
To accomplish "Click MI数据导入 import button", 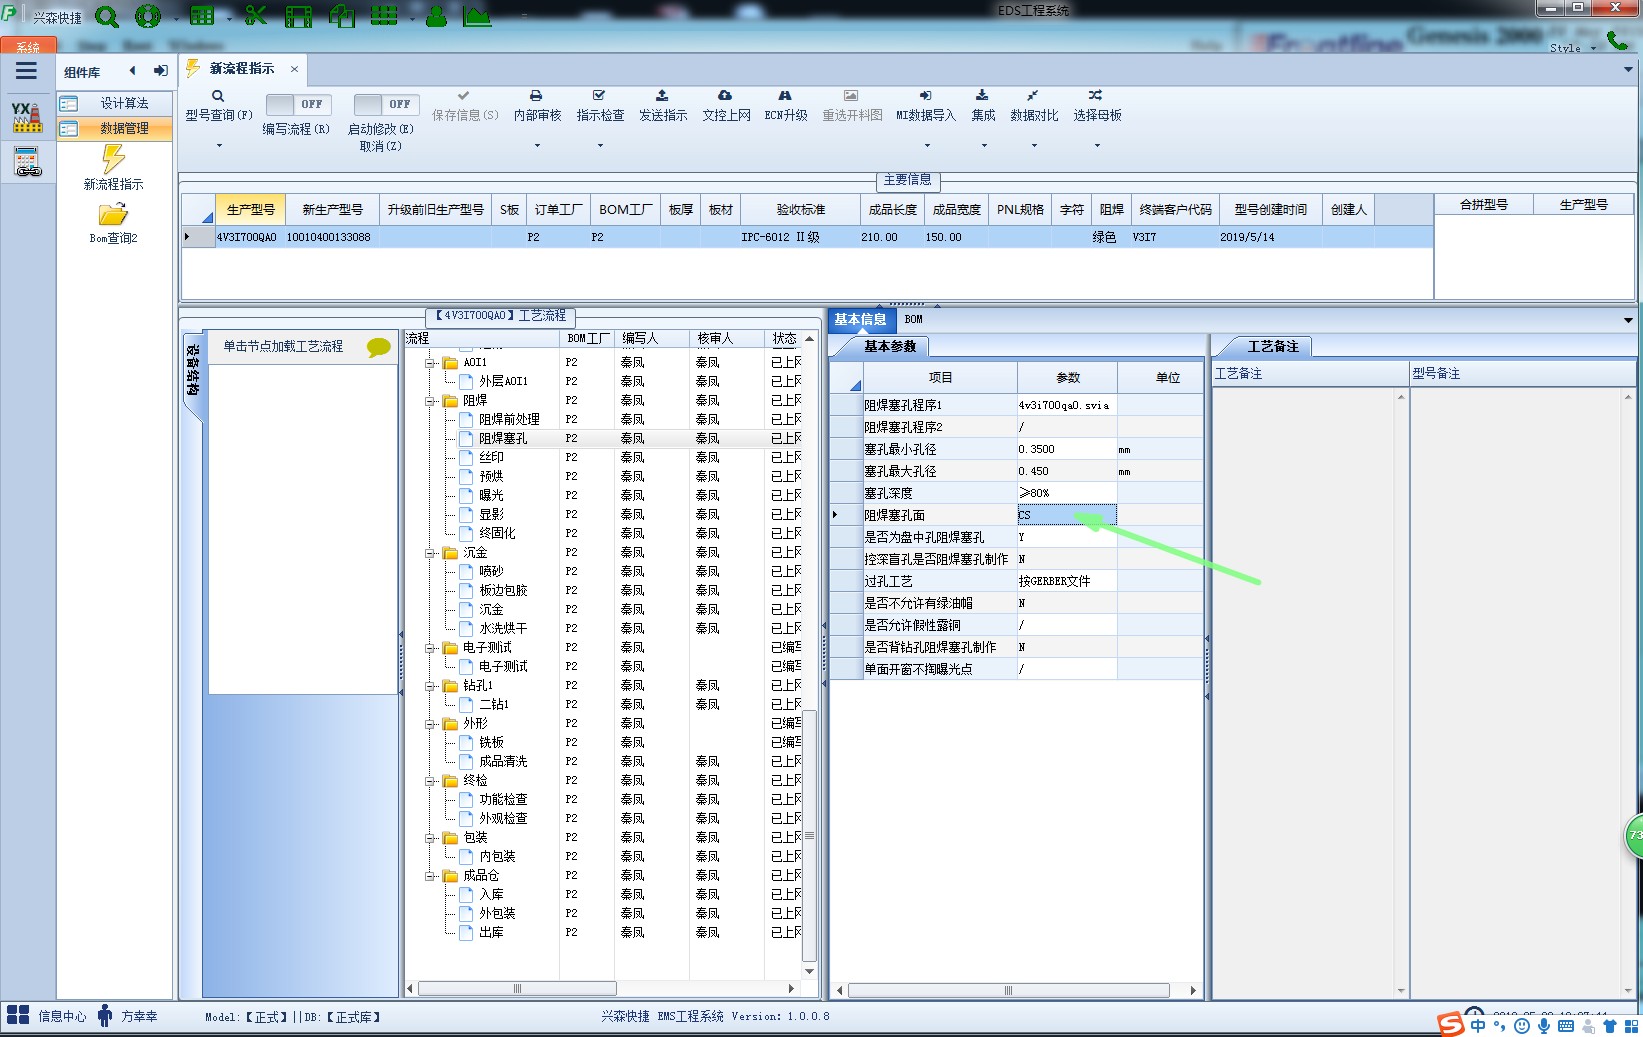I will coord(926,106).
